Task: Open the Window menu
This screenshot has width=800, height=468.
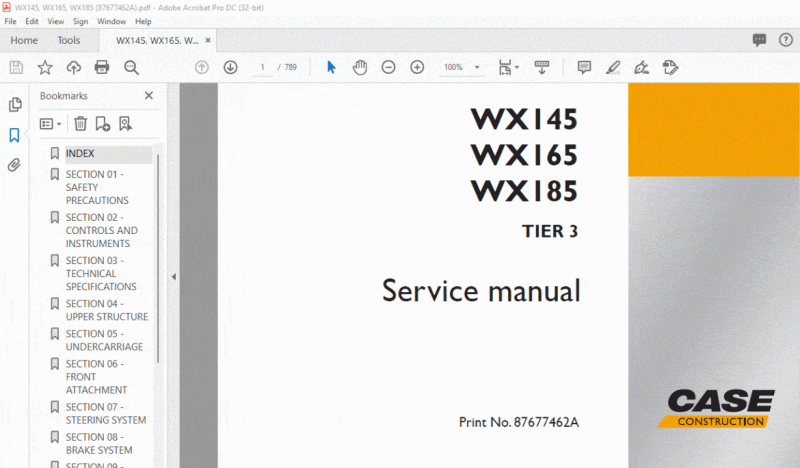Action: tap(111, 21)
